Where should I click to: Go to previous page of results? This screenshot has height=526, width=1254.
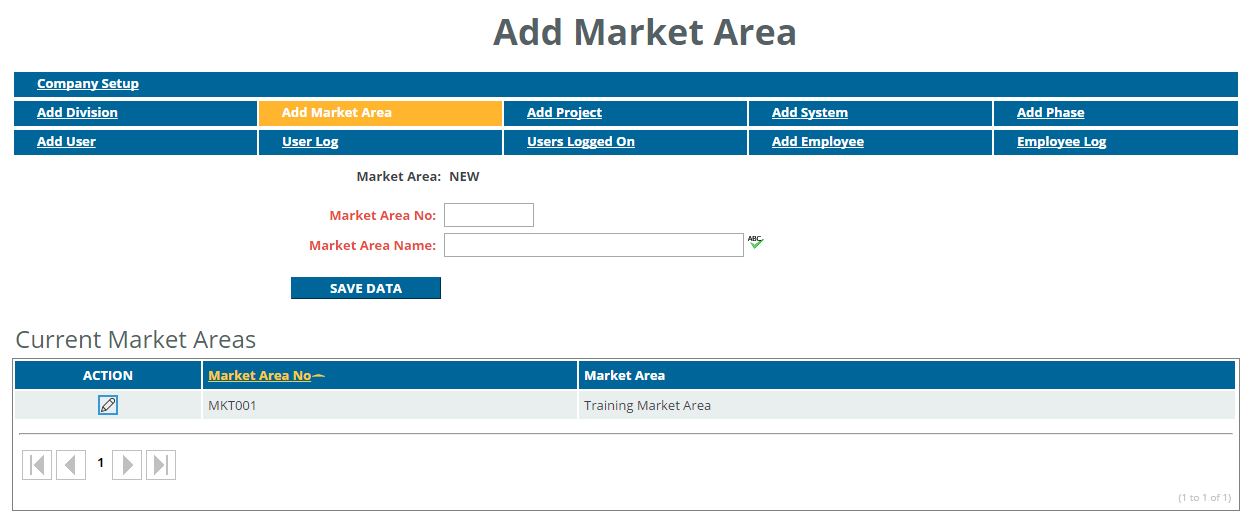coord(71,465)
